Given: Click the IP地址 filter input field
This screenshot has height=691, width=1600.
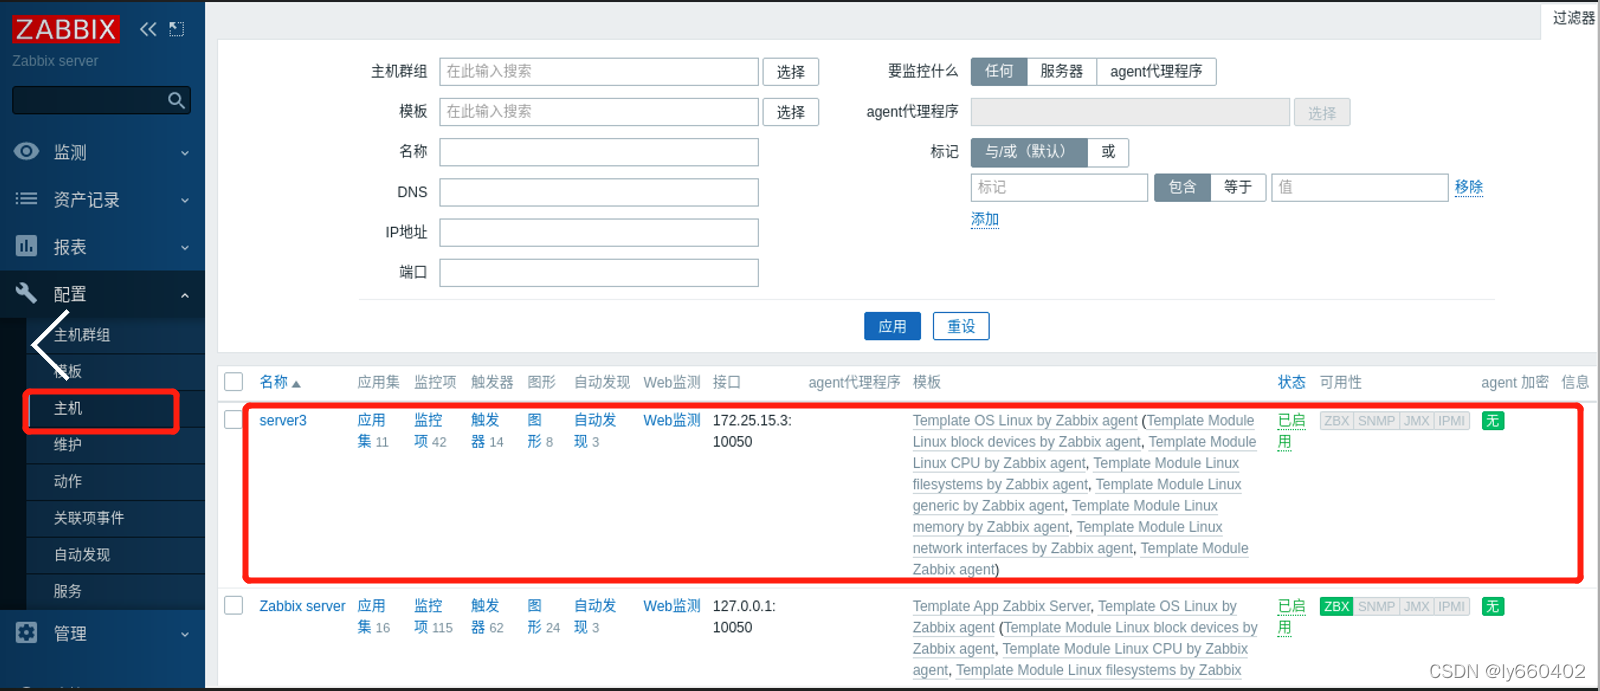Looking at the screenshot, I should pyautogui.click(x=599, y=233).
